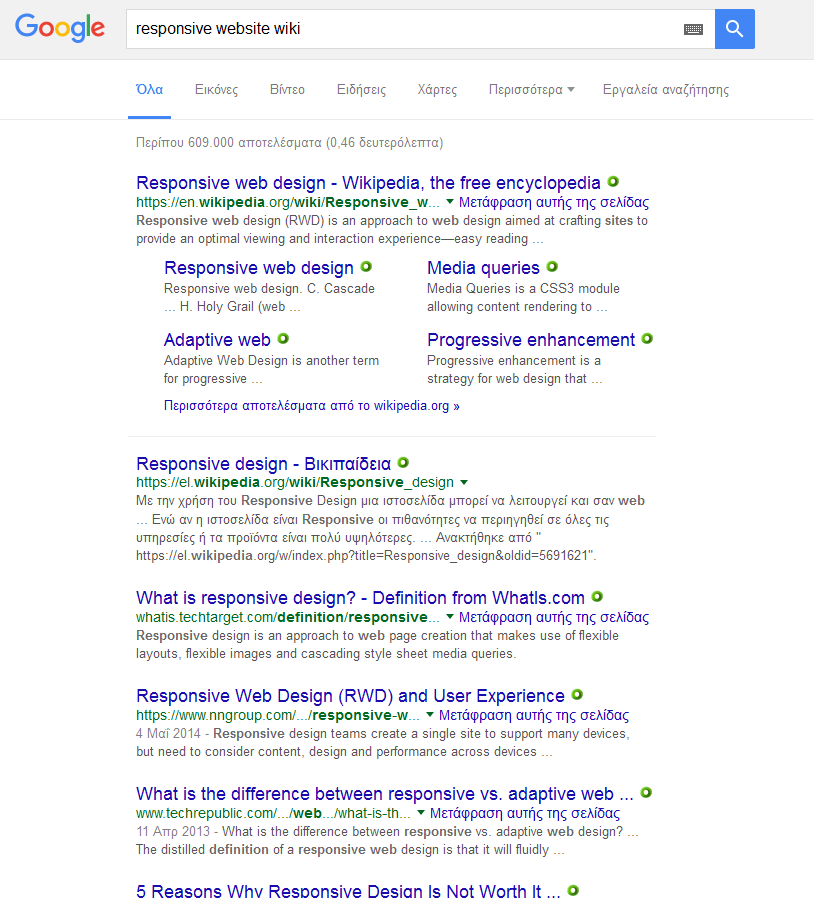Switch to the Βίντεο tab
The height and width of the screenshot is (898, 814).
pyautogui.click(x=287, y=89)
